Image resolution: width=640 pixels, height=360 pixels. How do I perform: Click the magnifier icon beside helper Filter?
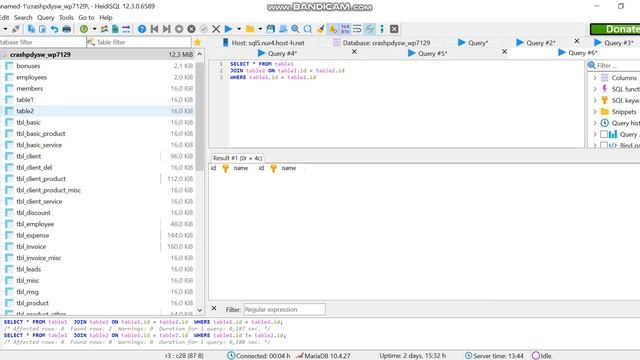[x=592, y=65]
